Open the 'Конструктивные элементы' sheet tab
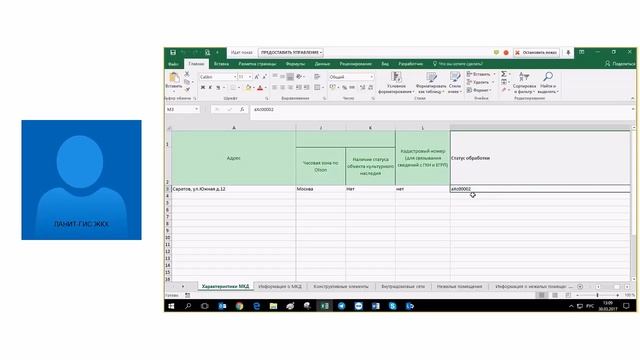The height and width of the screenshot is (360, 640). tap(341, 287)
